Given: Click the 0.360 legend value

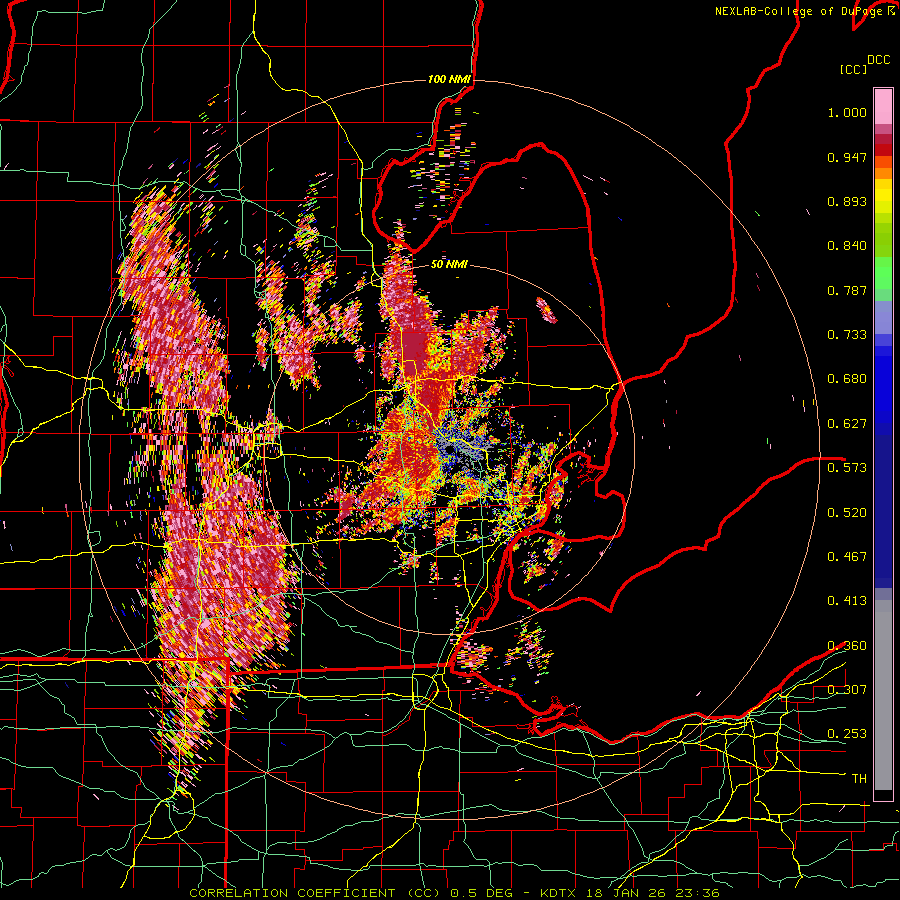Looking at the screenshot, I should [x=847, y=646].
